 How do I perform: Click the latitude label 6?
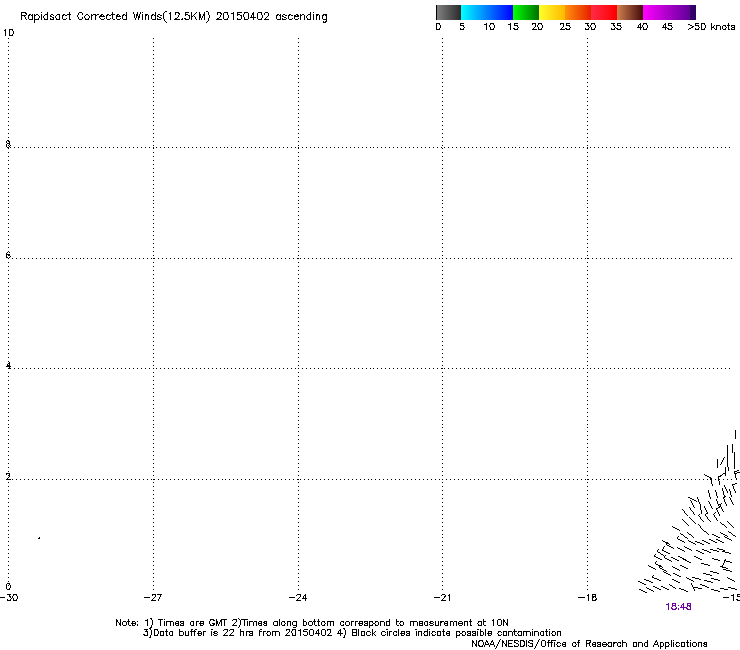[x=8, y=255]
